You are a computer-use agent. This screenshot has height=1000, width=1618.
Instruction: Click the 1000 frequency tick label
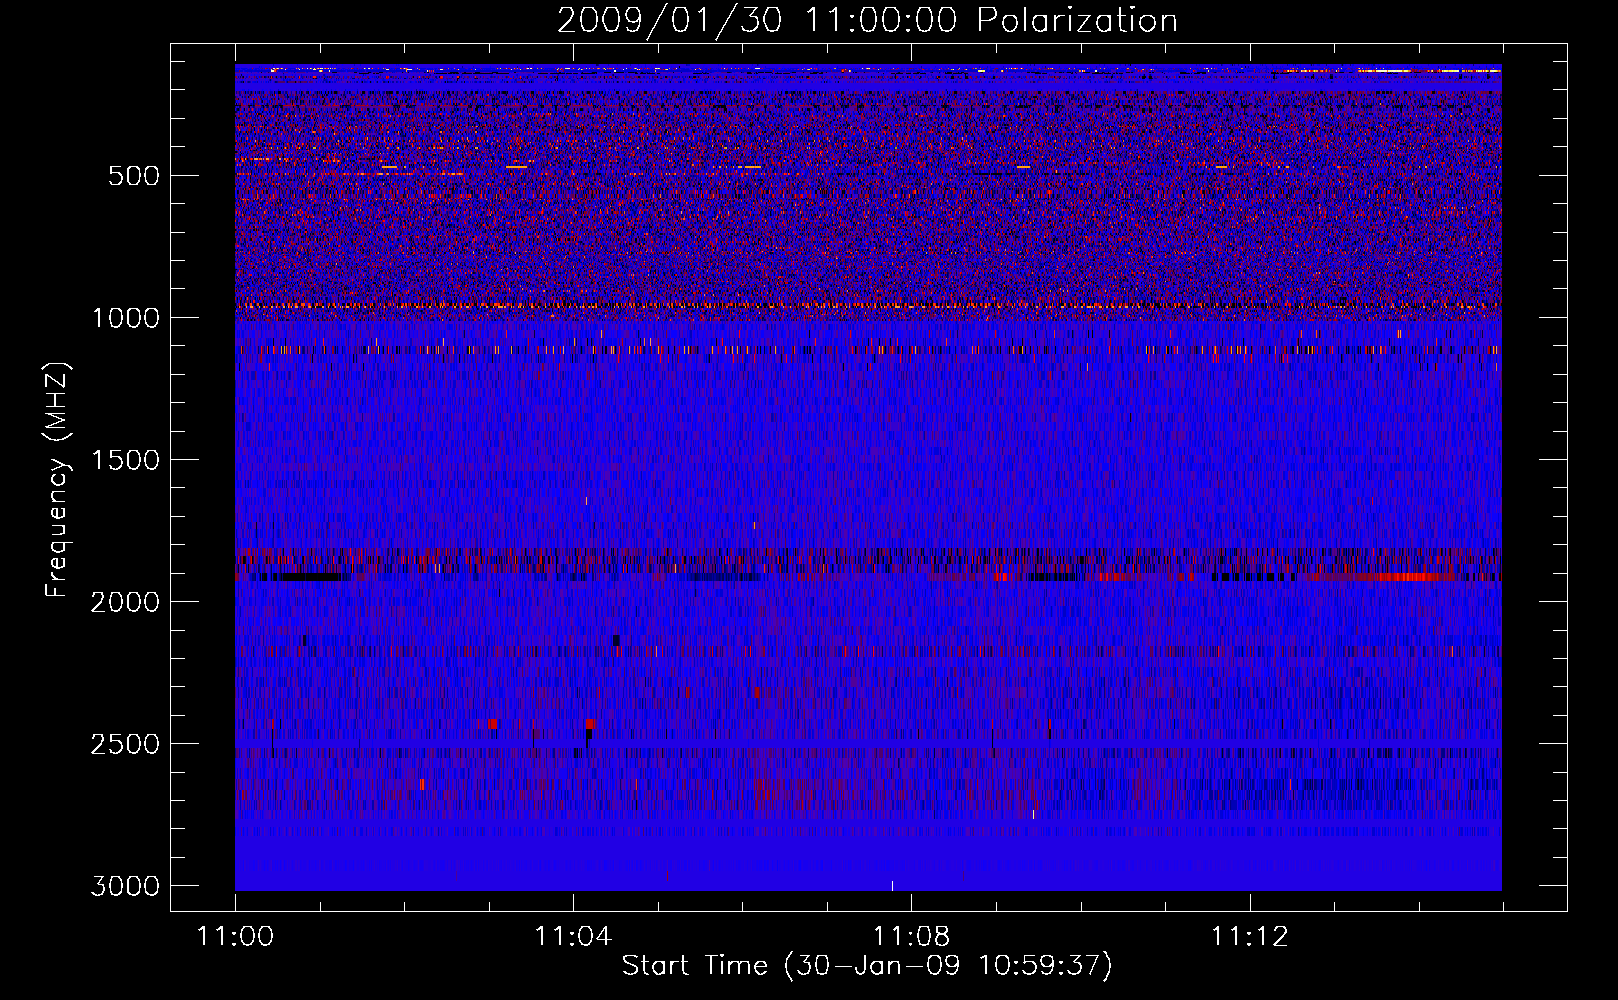(x=125, y=318)
